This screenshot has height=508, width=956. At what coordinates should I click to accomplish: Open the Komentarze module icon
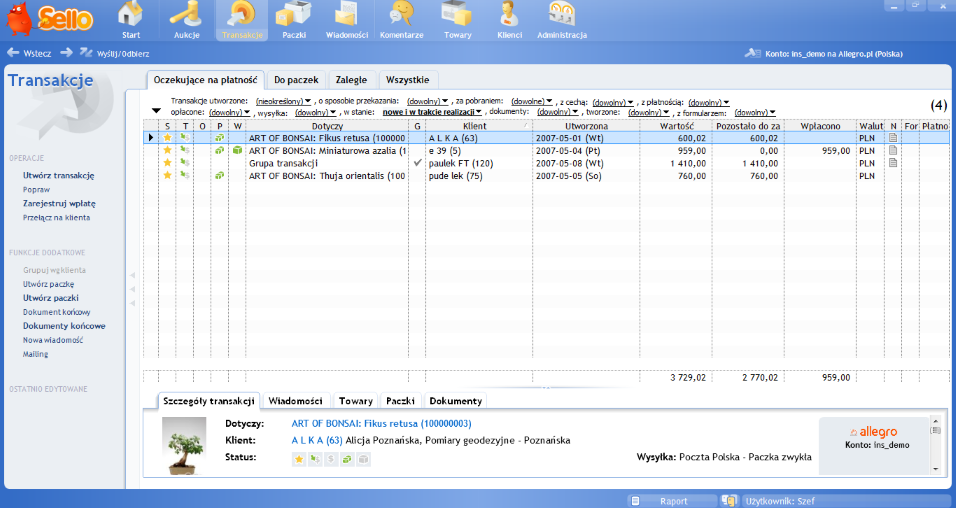402,20
